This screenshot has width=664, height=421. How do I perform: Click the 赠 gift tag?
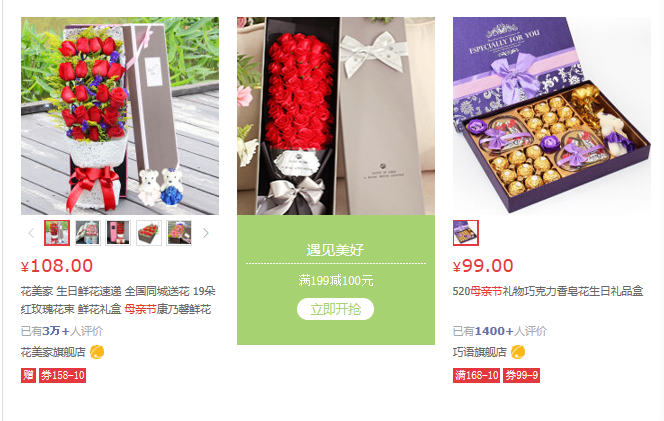[28, 375]
